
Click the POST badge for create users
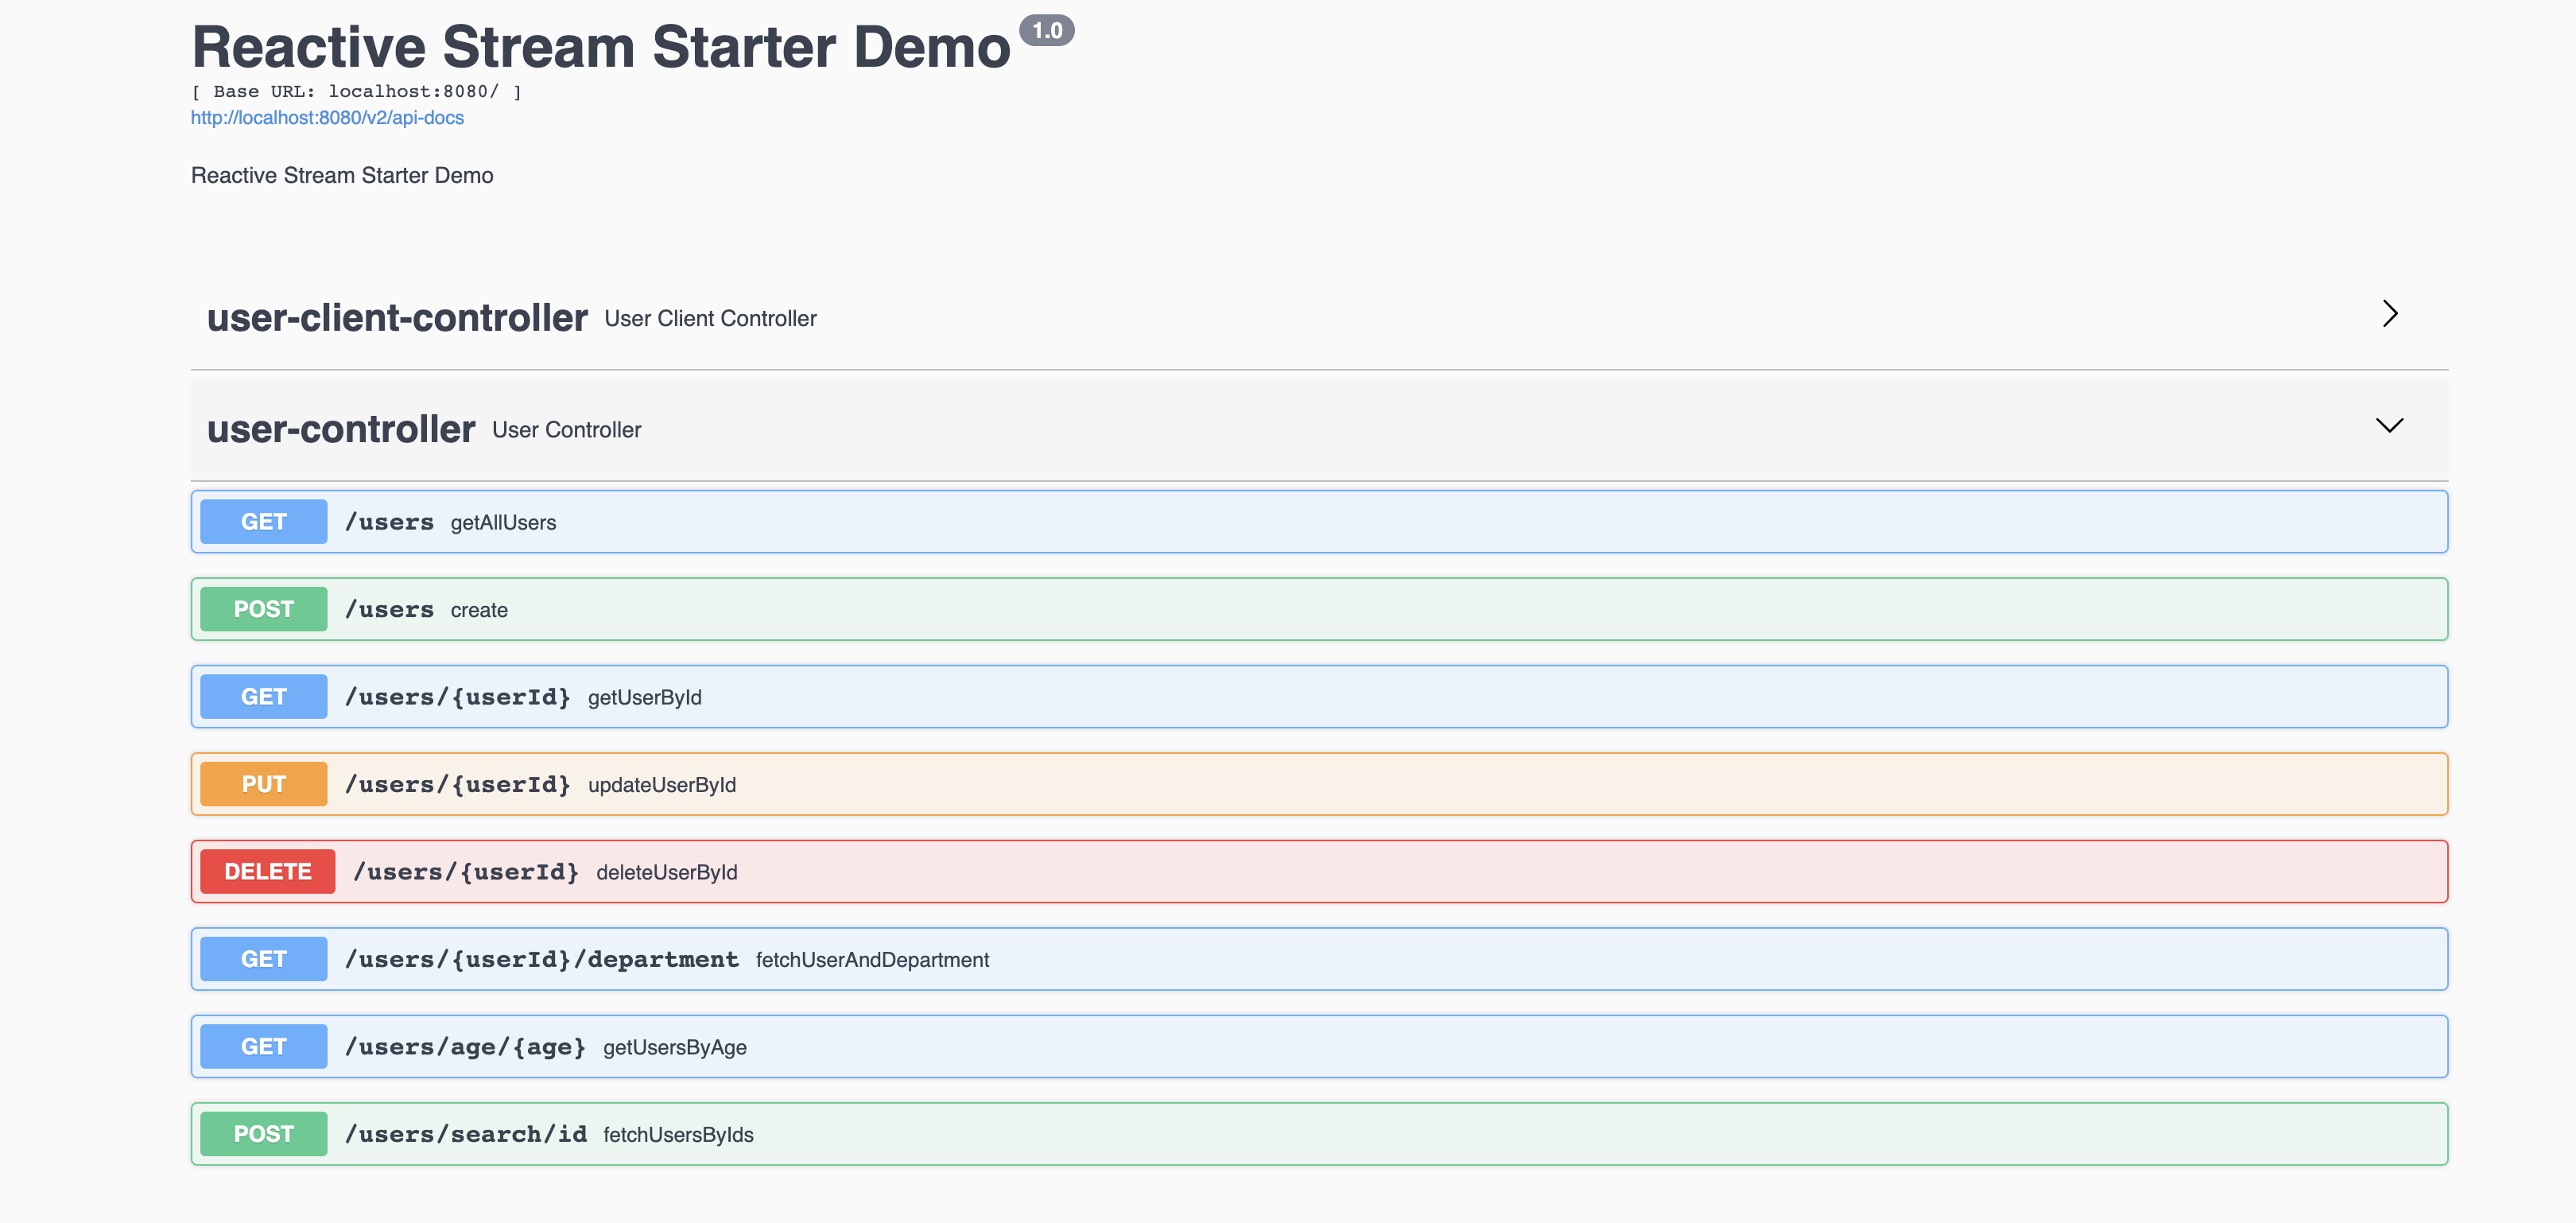[263, 609]
